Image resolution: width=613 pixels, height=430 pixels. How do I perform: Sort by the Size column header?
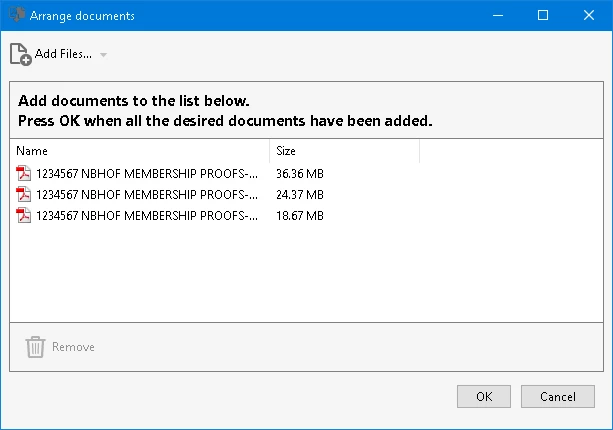click(344, 151)
